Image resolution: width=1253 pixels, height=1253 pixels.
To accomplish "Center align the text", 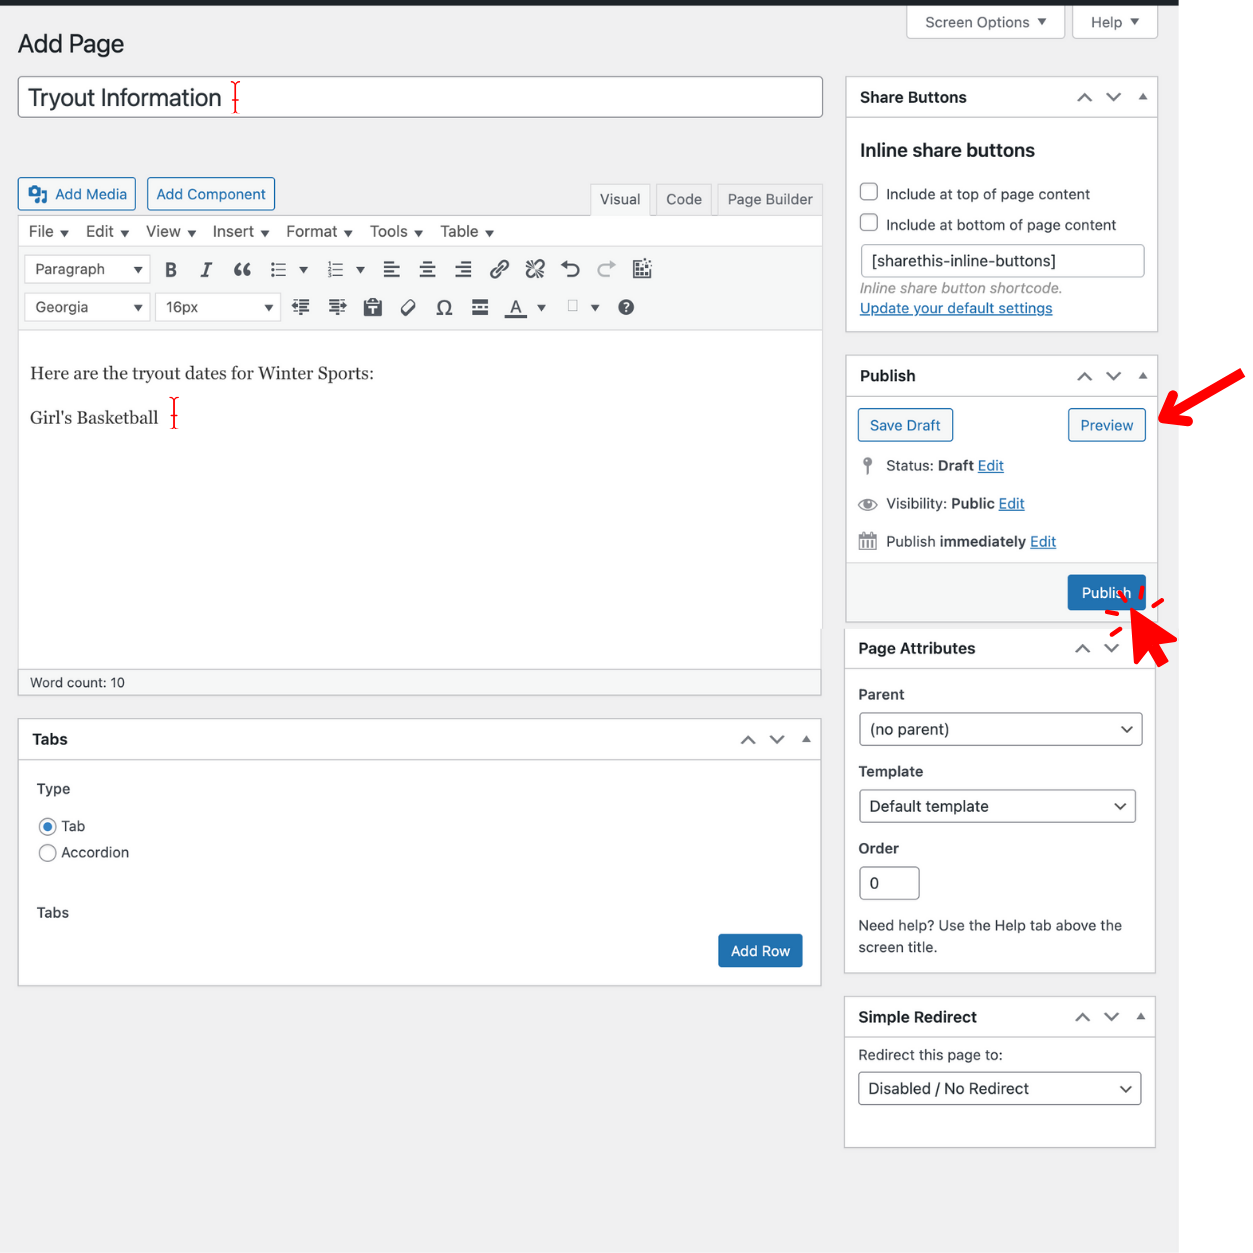I will point(427,270).
